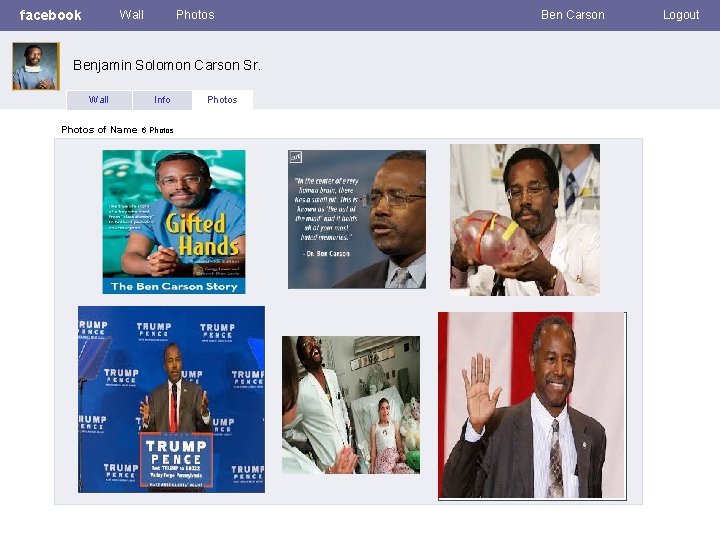Switch to the Info profile tab
This screenshot has height=540, width=720.
tap(162, 100)
